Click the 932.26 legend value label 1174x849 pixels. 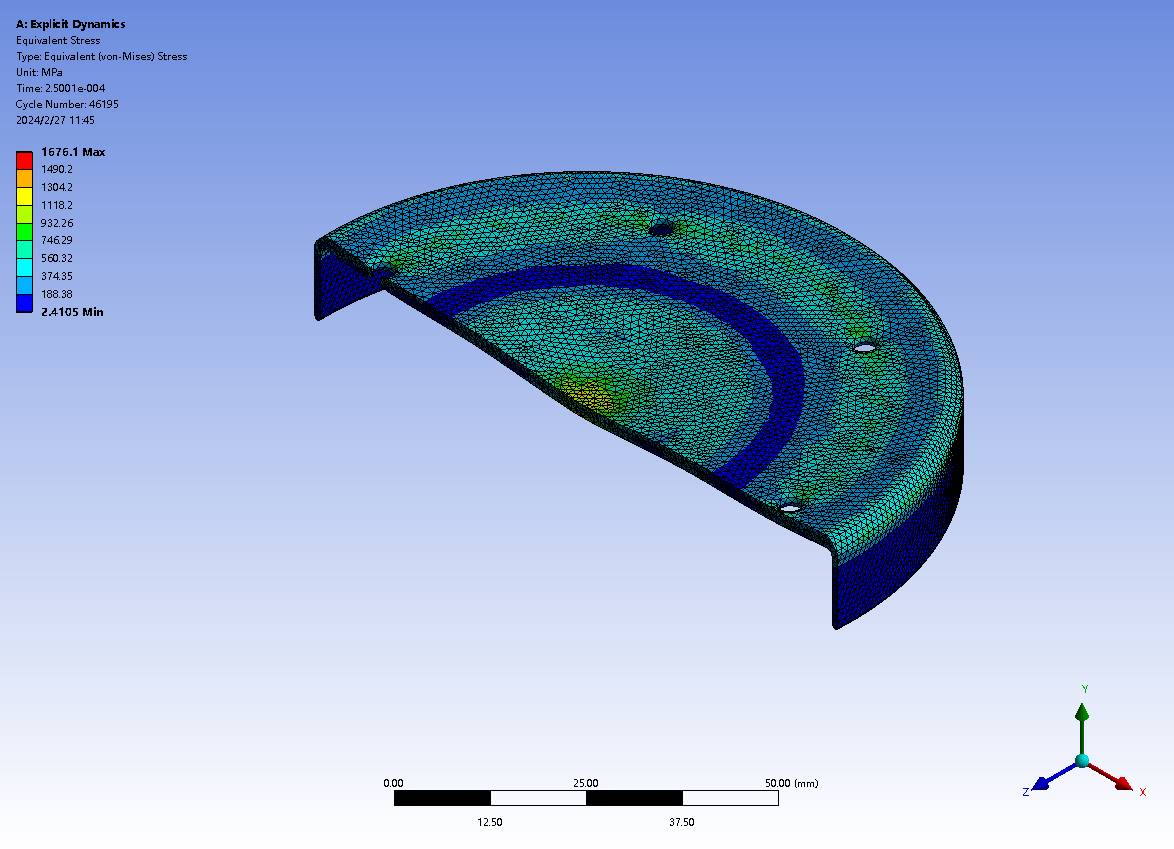[x=56, y=223]
